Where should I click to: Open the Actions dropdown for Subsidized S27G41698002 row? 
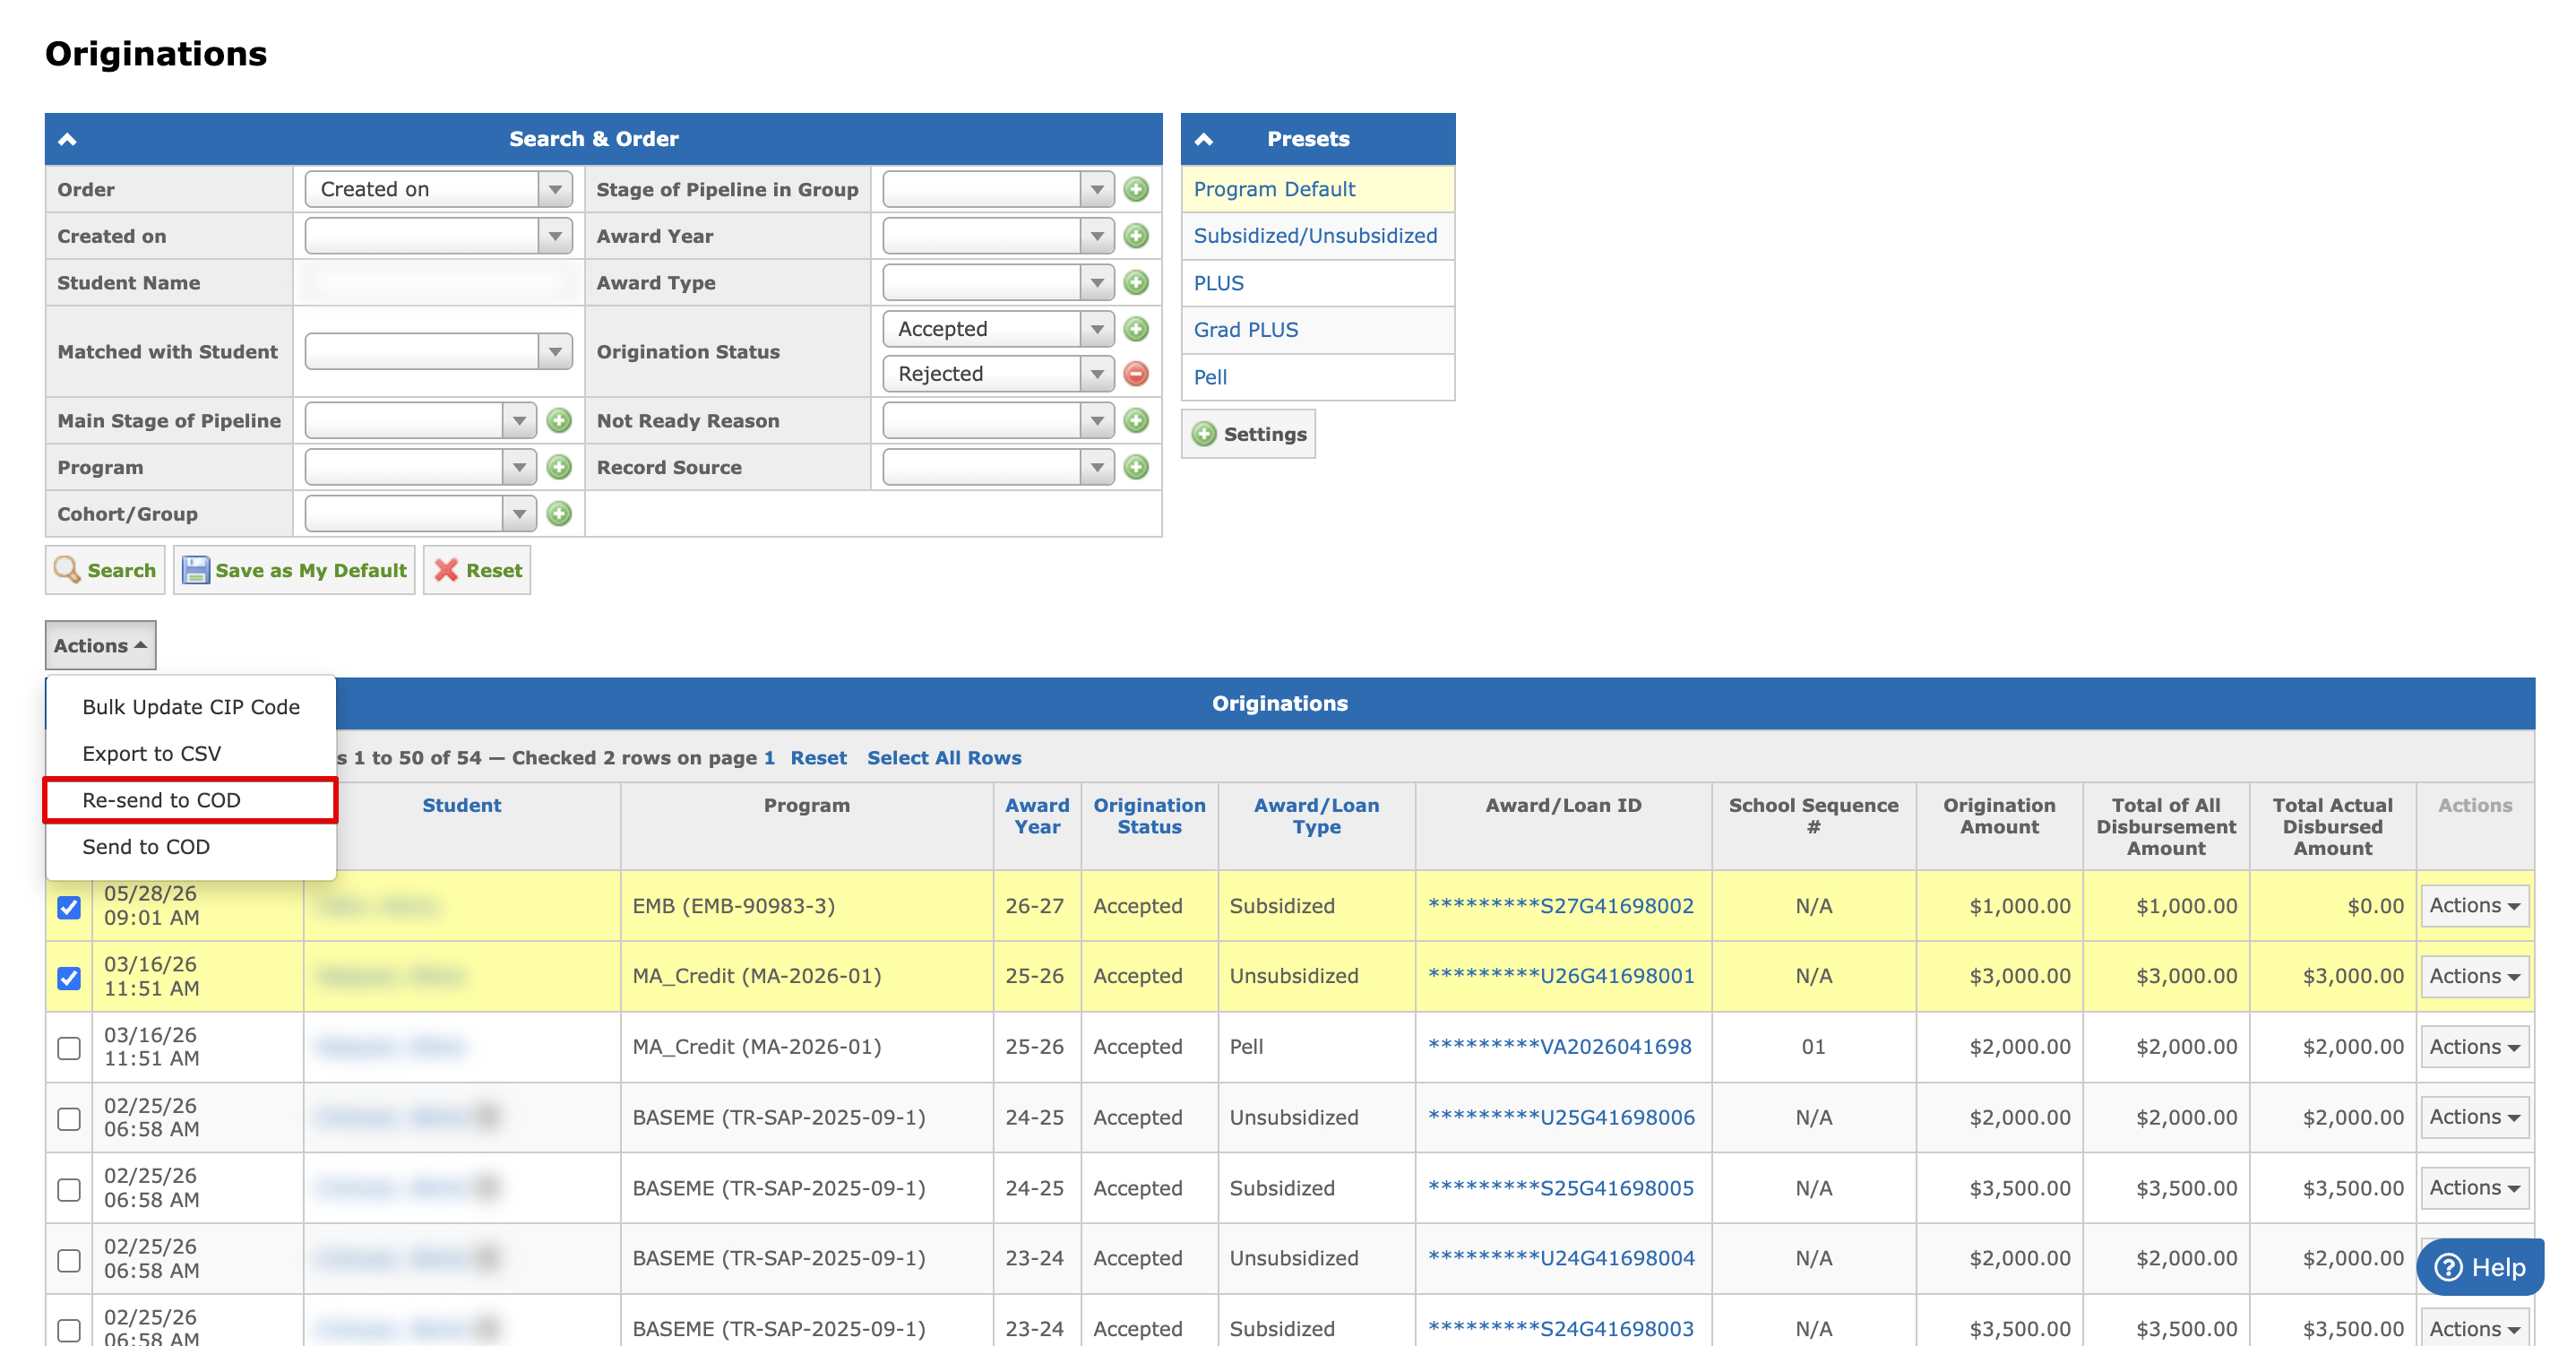pyautogui.click(x=2474, y=906)
